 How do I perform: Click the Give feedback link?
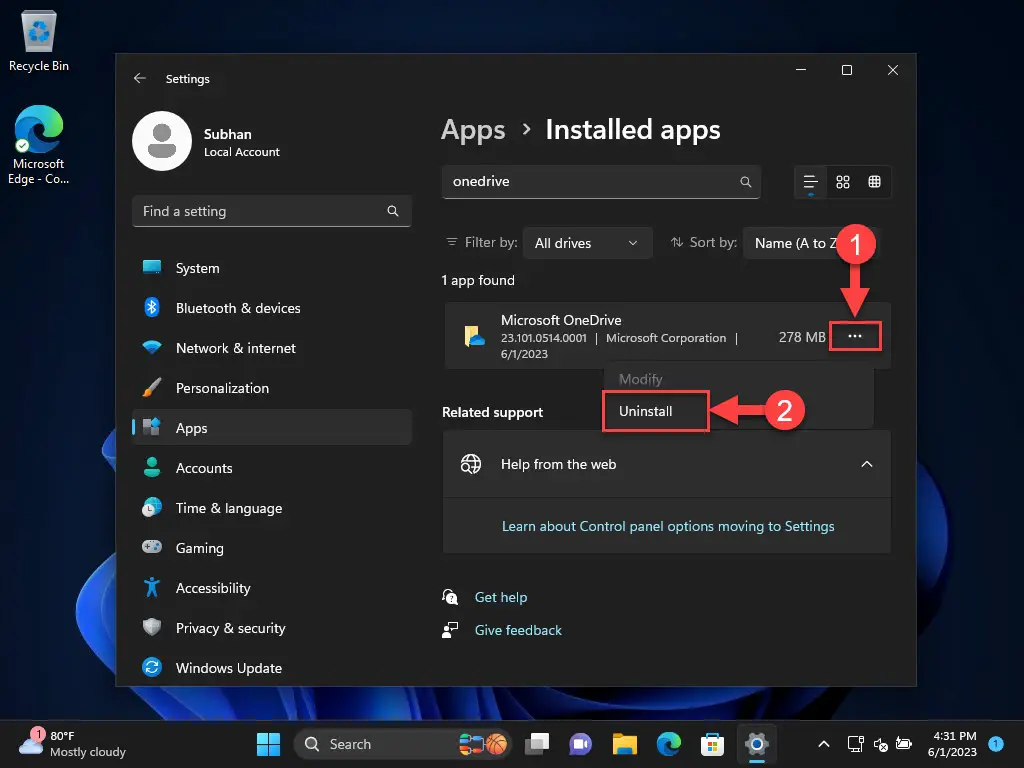518,630
